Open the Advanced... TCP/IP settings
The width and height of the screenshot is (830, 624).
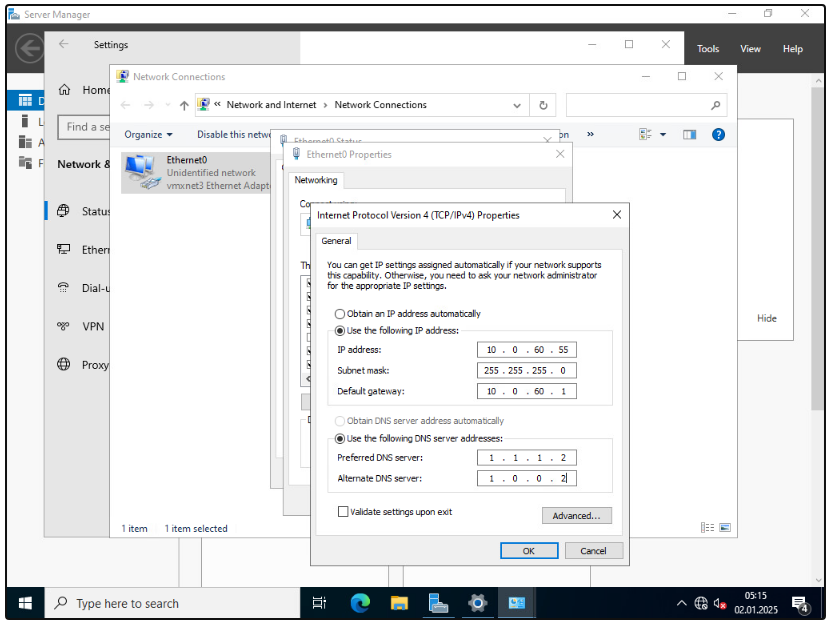(576, 516)
